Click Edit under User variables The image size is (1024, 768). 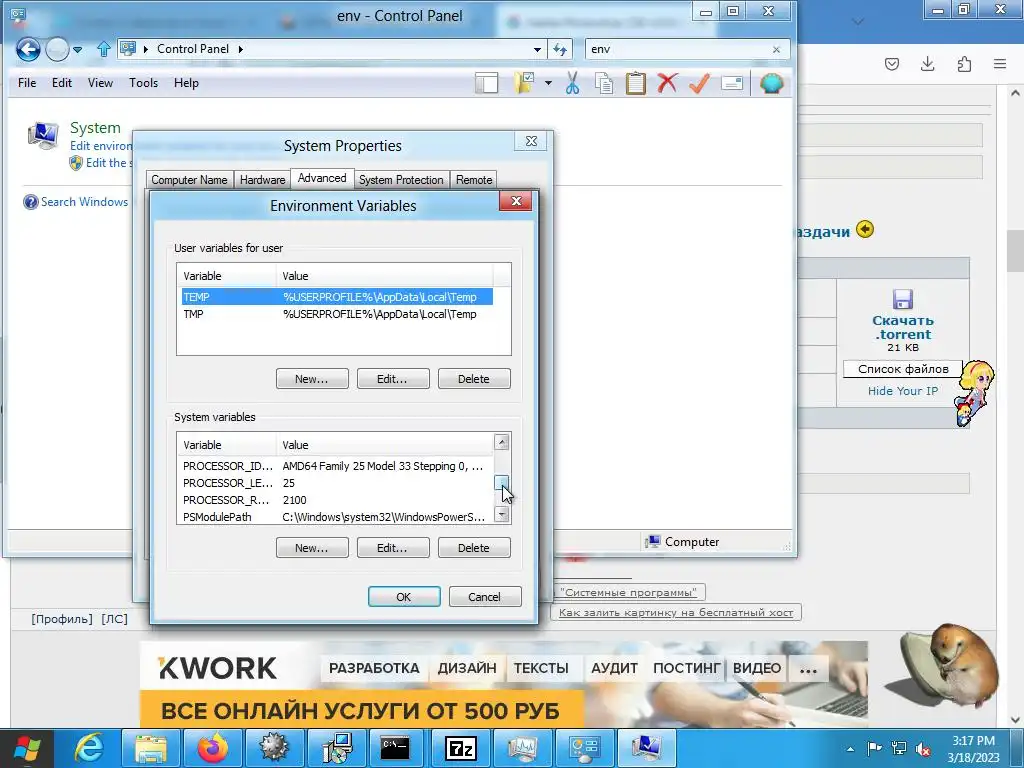393,379
